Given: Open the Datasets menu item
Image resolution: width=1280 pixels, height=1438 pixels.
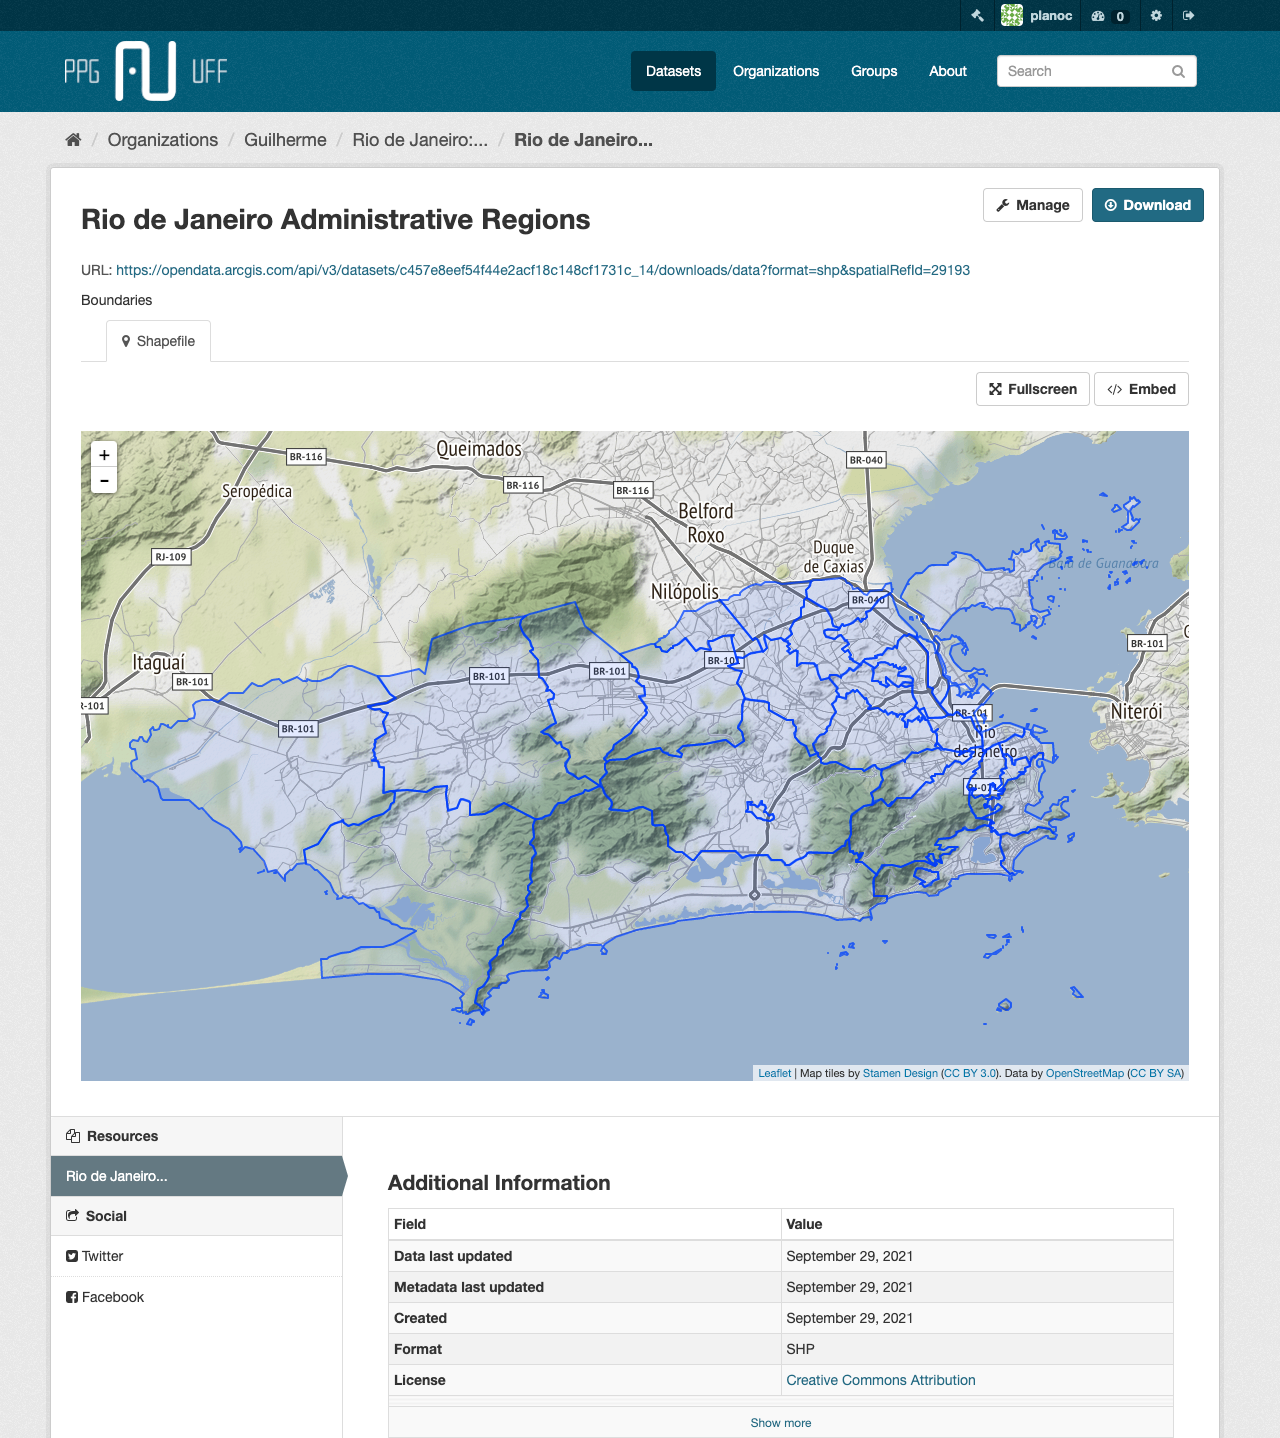Looking at the screenshot, I should click(673, 71).
